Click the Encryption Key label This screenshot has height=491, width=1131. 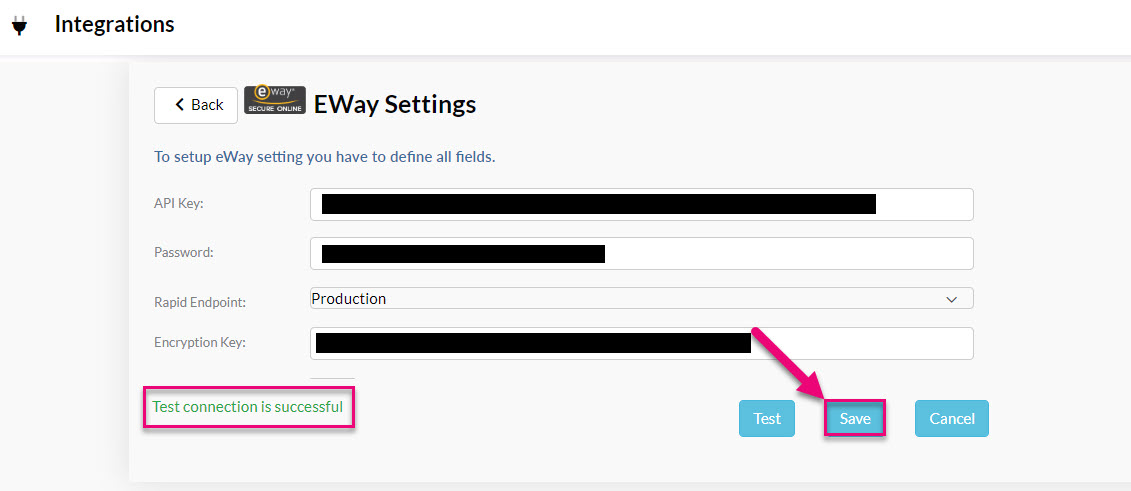[200, 342]
